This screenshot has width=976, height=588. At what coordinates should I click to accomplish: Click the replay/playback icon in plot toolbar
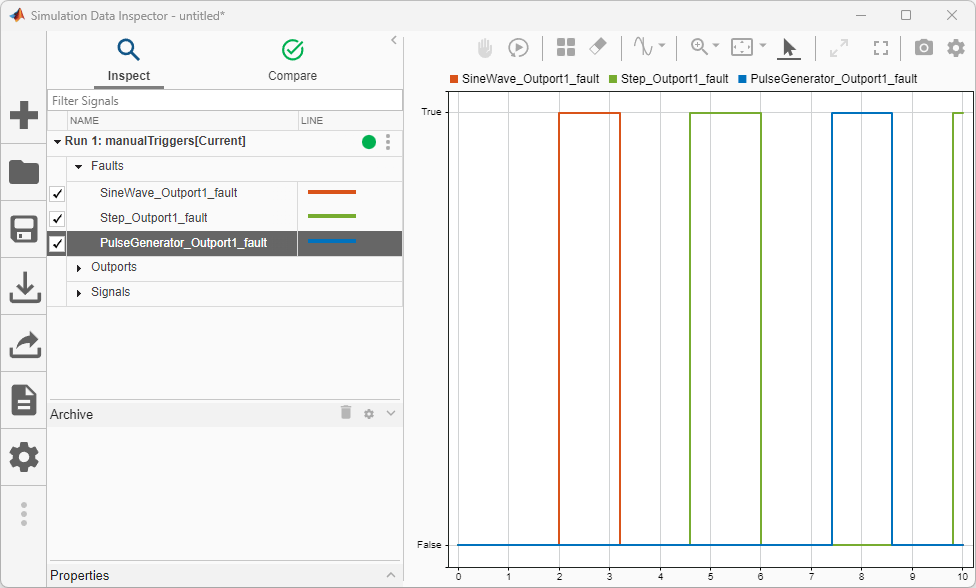click(518, 47)
